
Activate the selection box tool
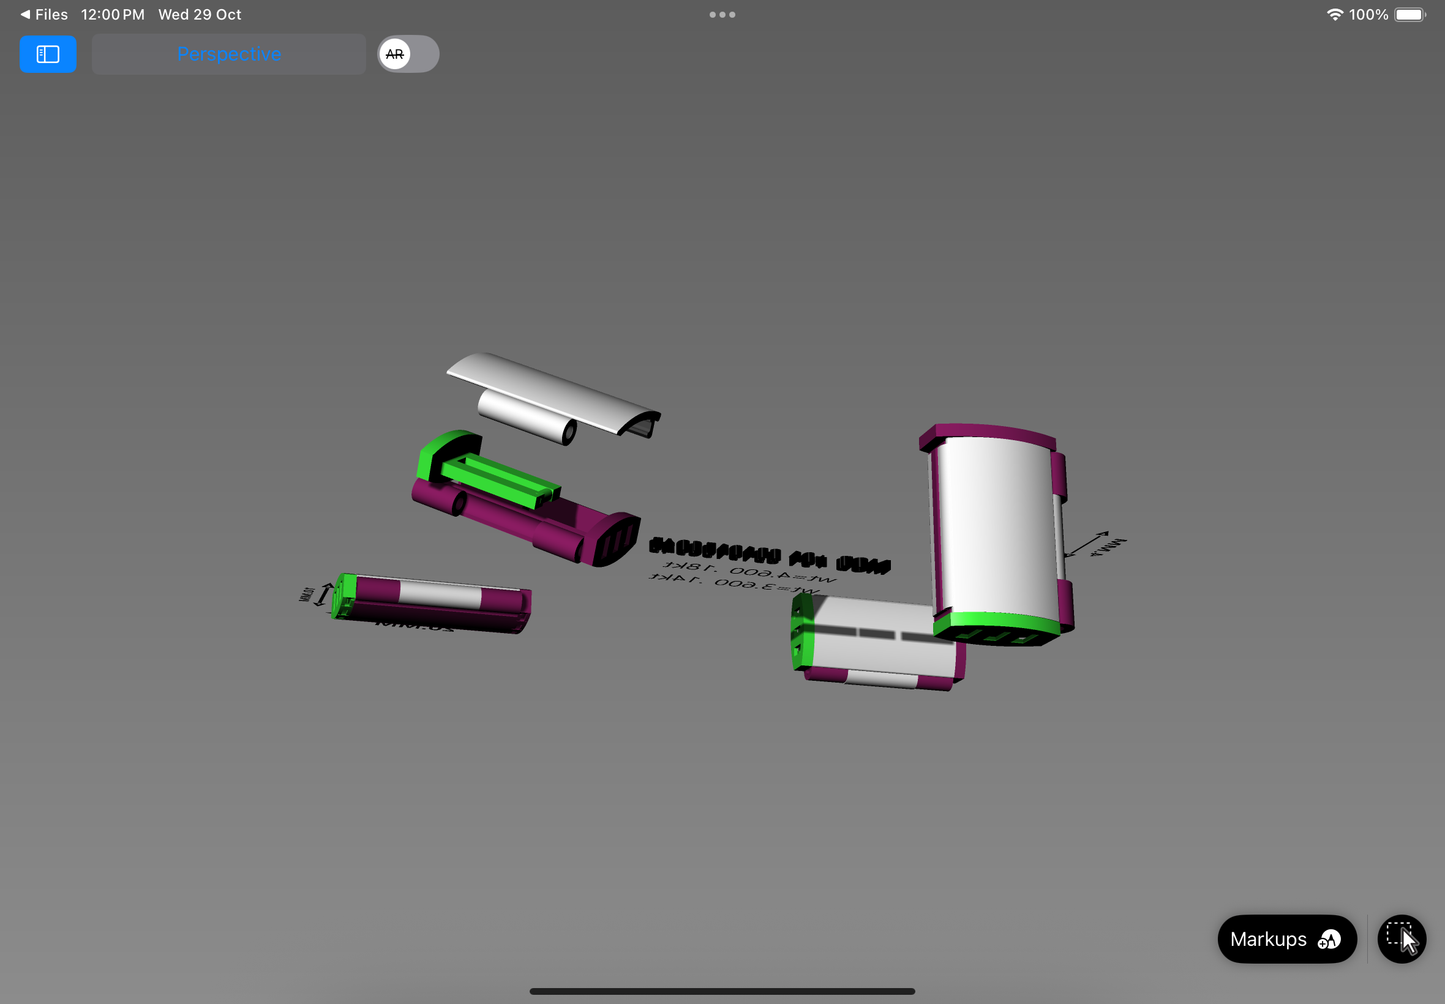click(x=1401, y=939)
